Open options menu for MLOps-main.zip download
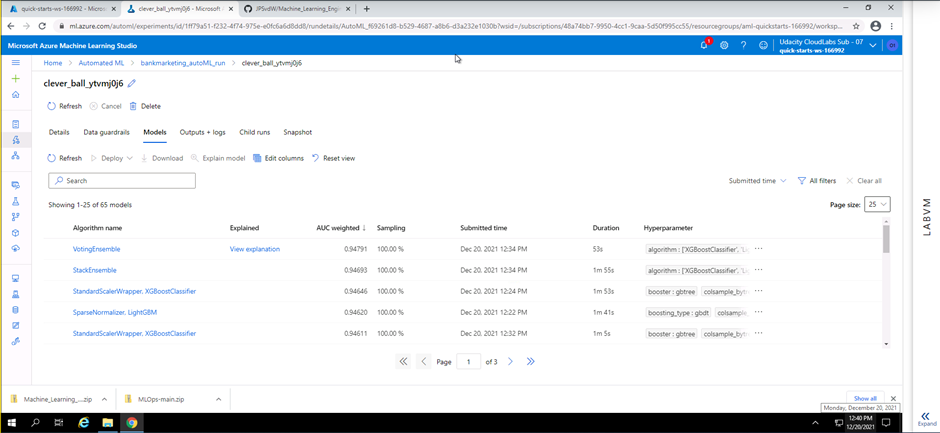Viewport: 940px width, 433px height. [x=218, y=399]
